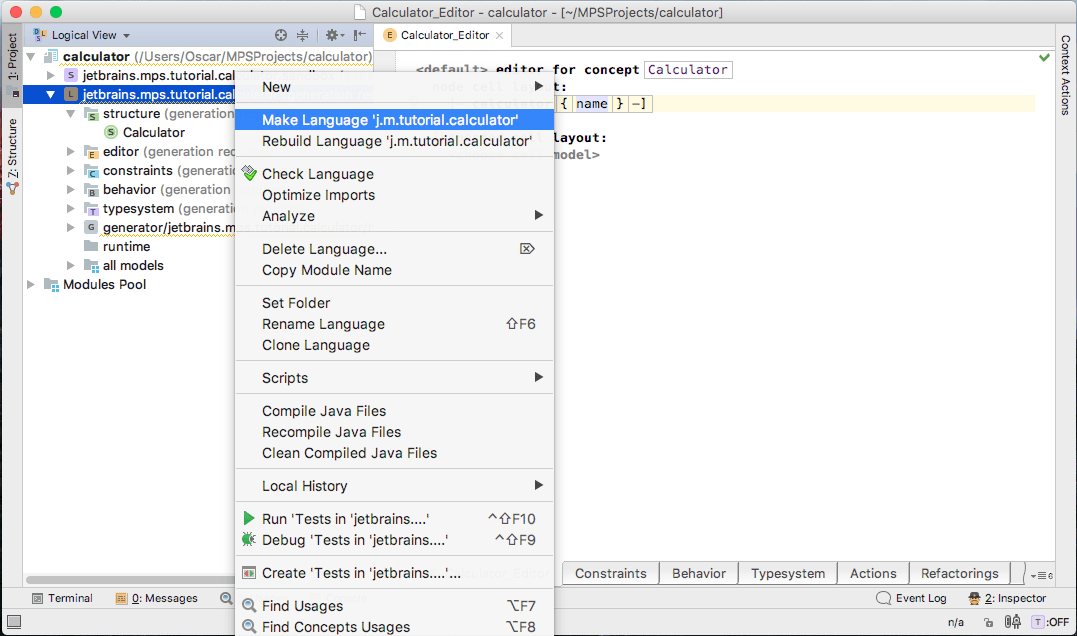
Task: Click the Calculator concept icon in the tree
Action: [111, 132]
